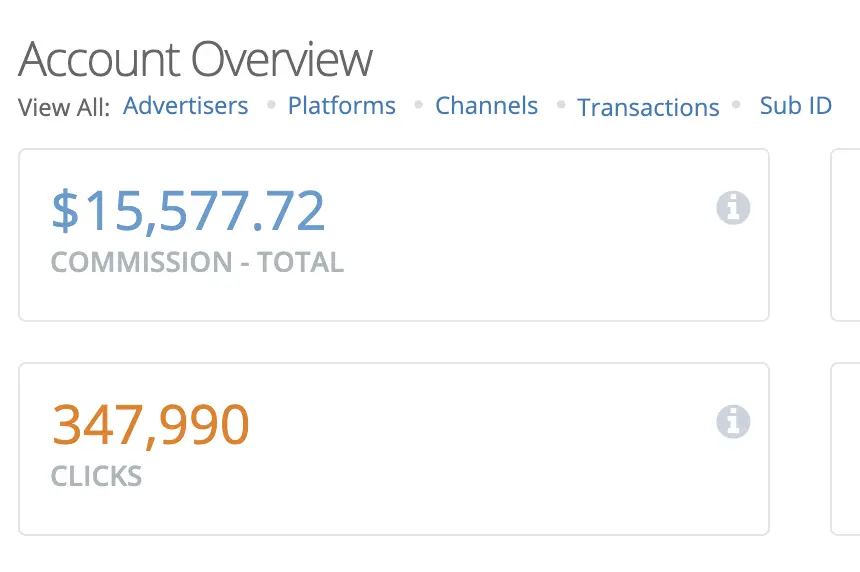This screenshot has height=572, width=860.
Task: Open the Transactions view link
Action: (648, 107)
